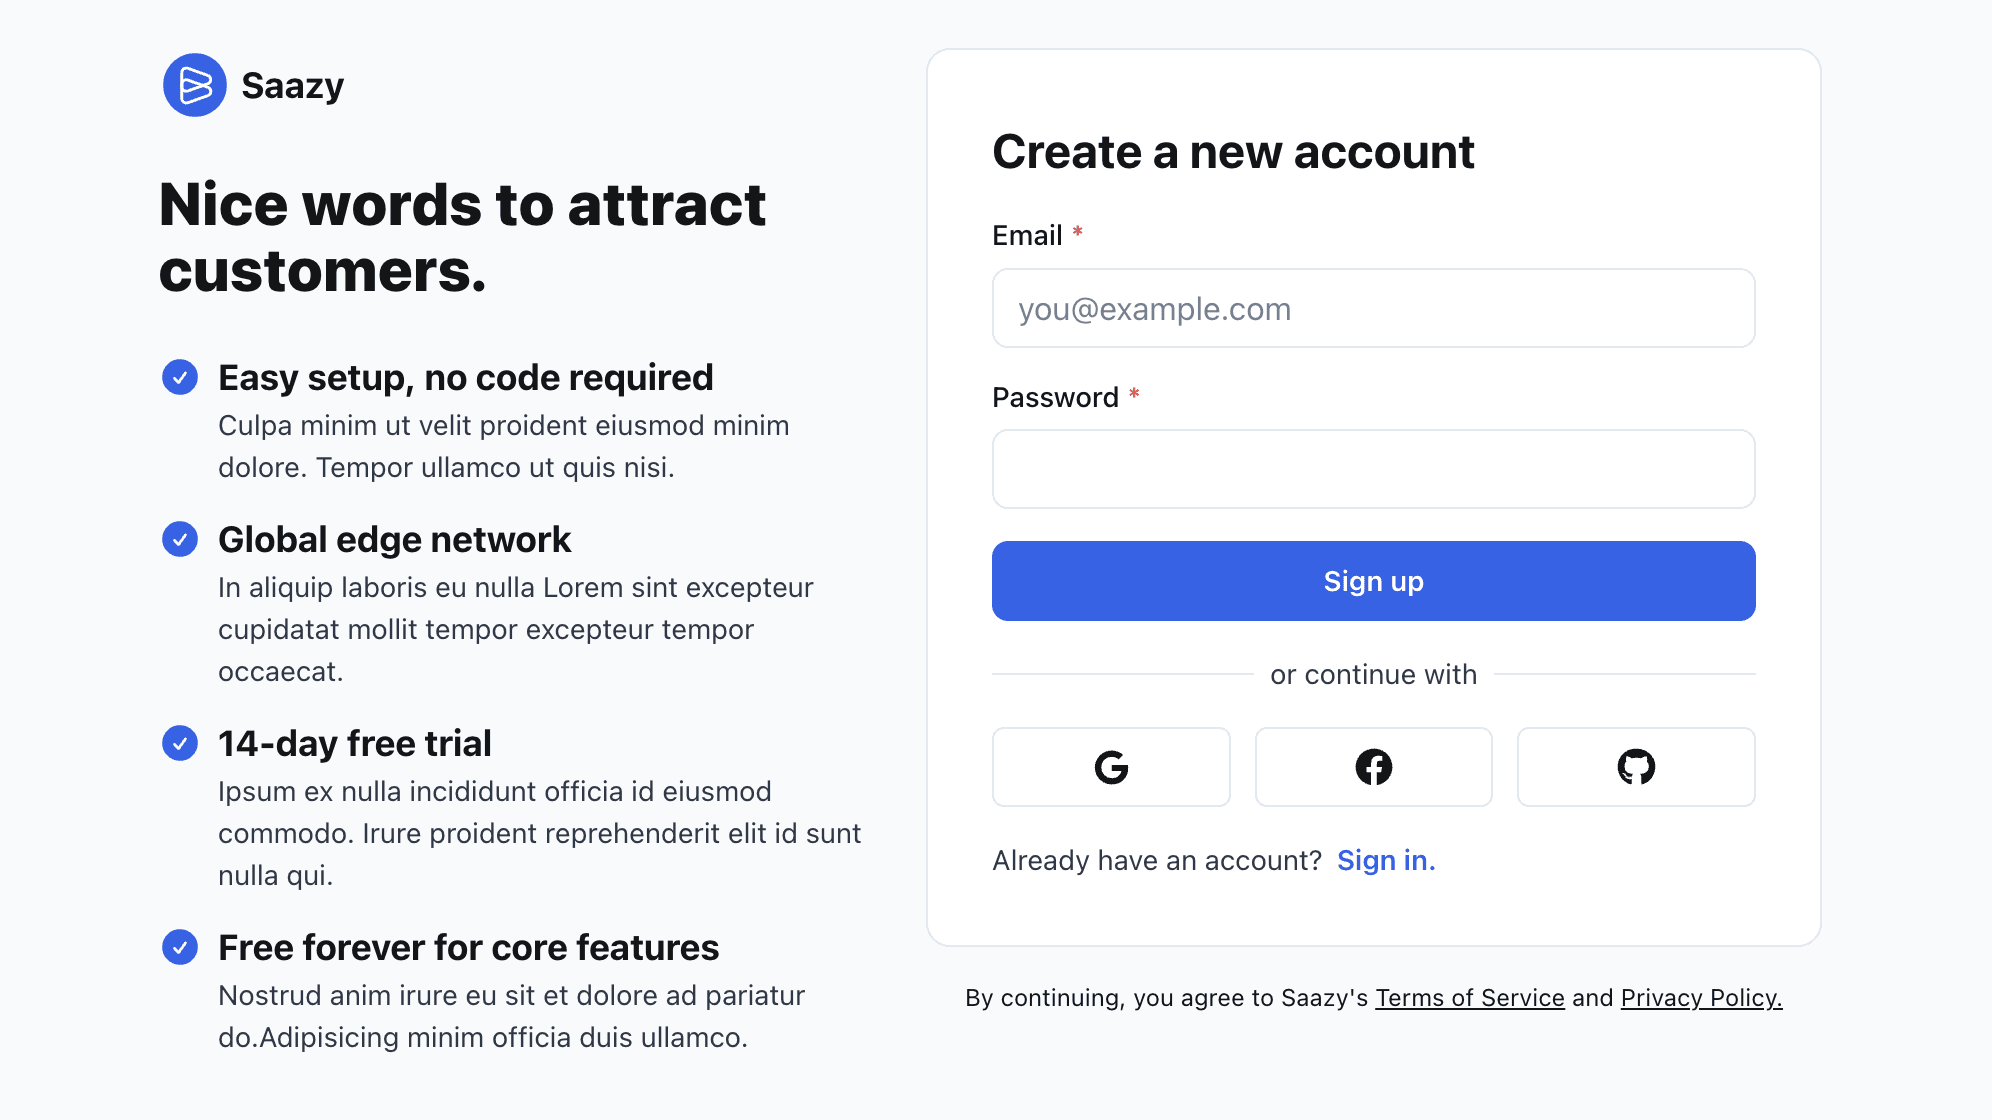This screenshot has width=1992, height=1120.
Task: Continue with GitHub icon button
Action: click(x=1636, y=767)
